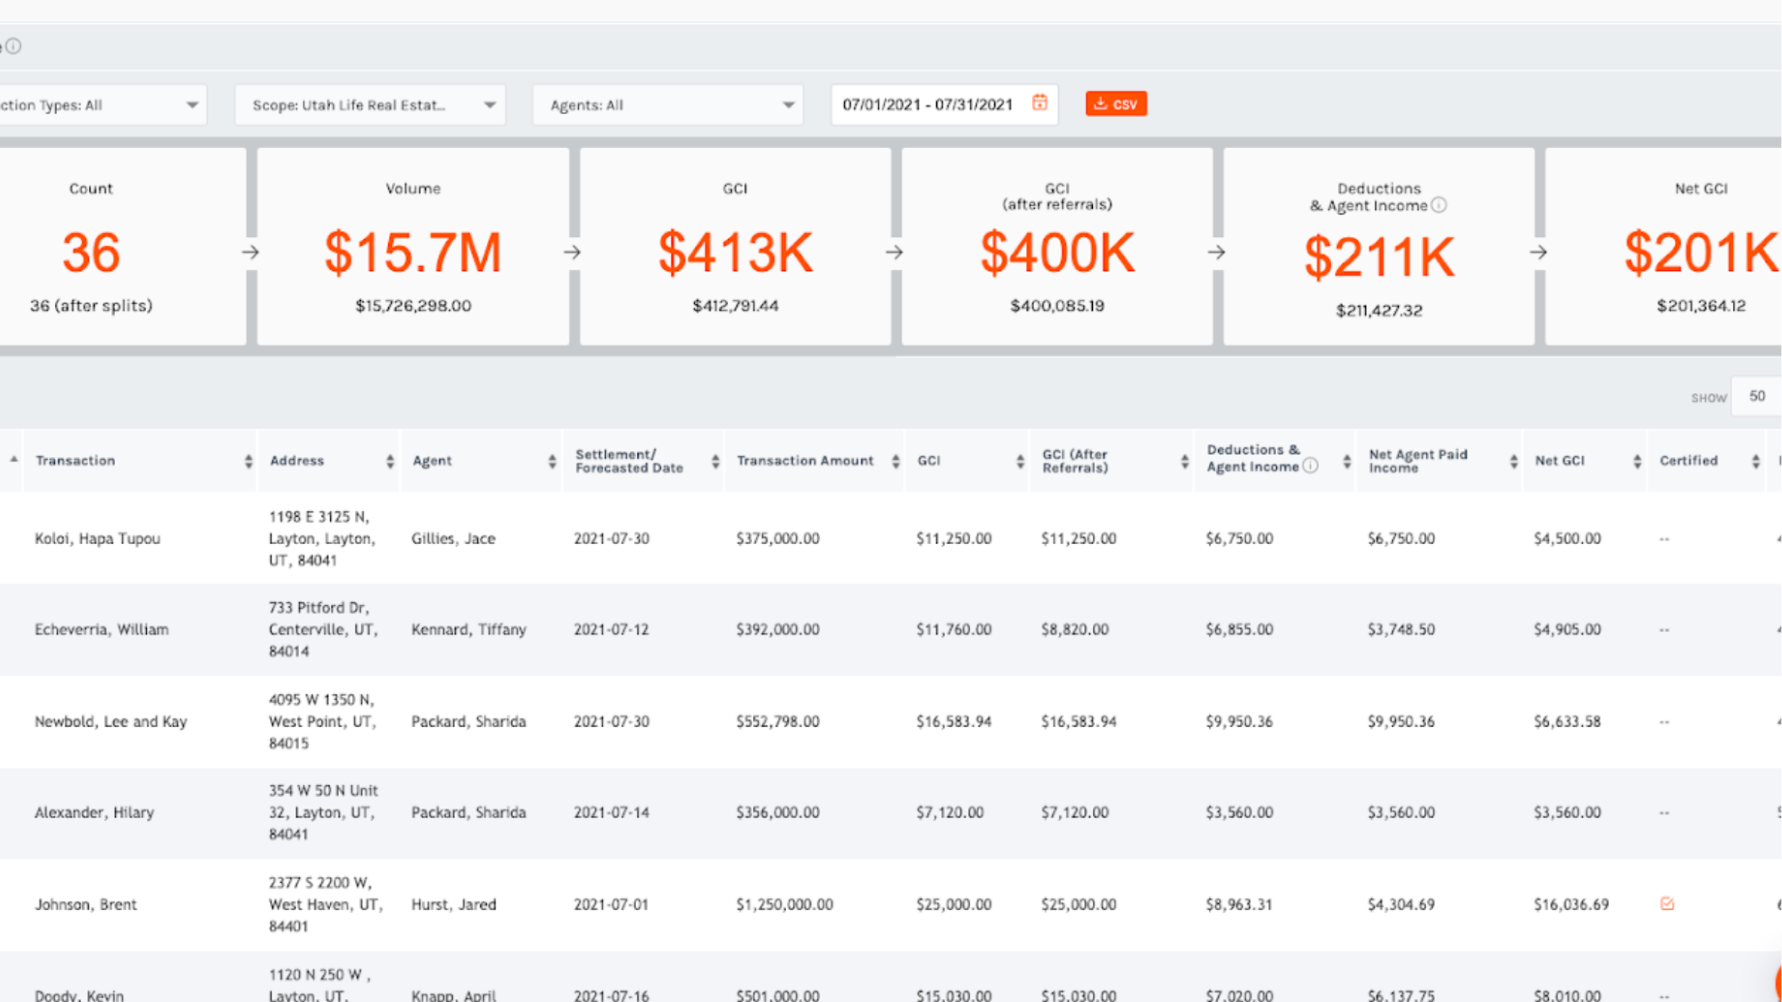
Task: Sort by Transaction Amount sort icon
Action: (x=895, y=461)
